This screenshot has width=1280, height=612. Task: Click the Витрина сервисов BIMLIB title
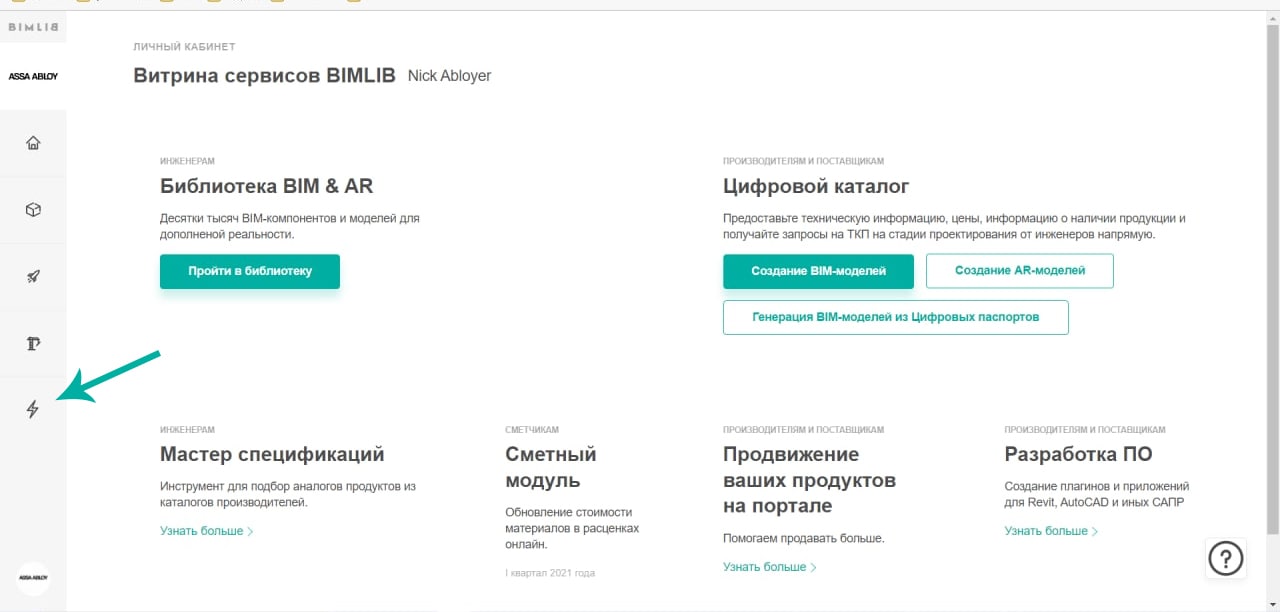click(264, 76)
